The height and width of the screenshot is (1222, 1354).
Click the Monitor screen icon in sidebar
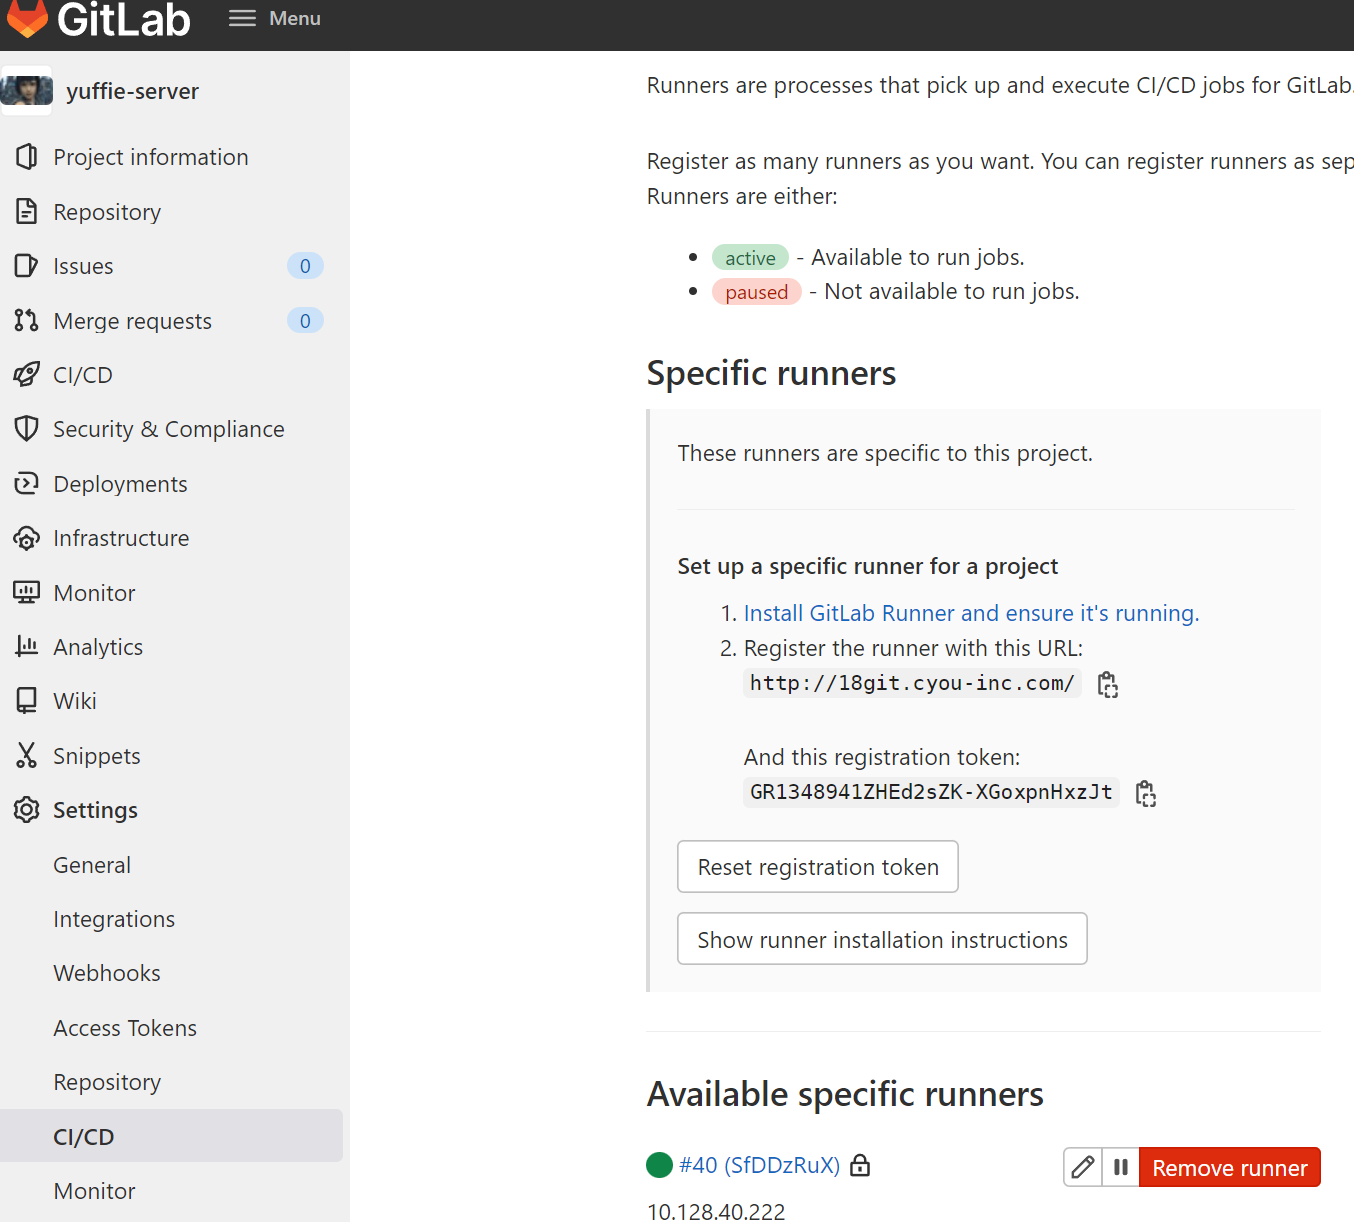coord(27,593)
